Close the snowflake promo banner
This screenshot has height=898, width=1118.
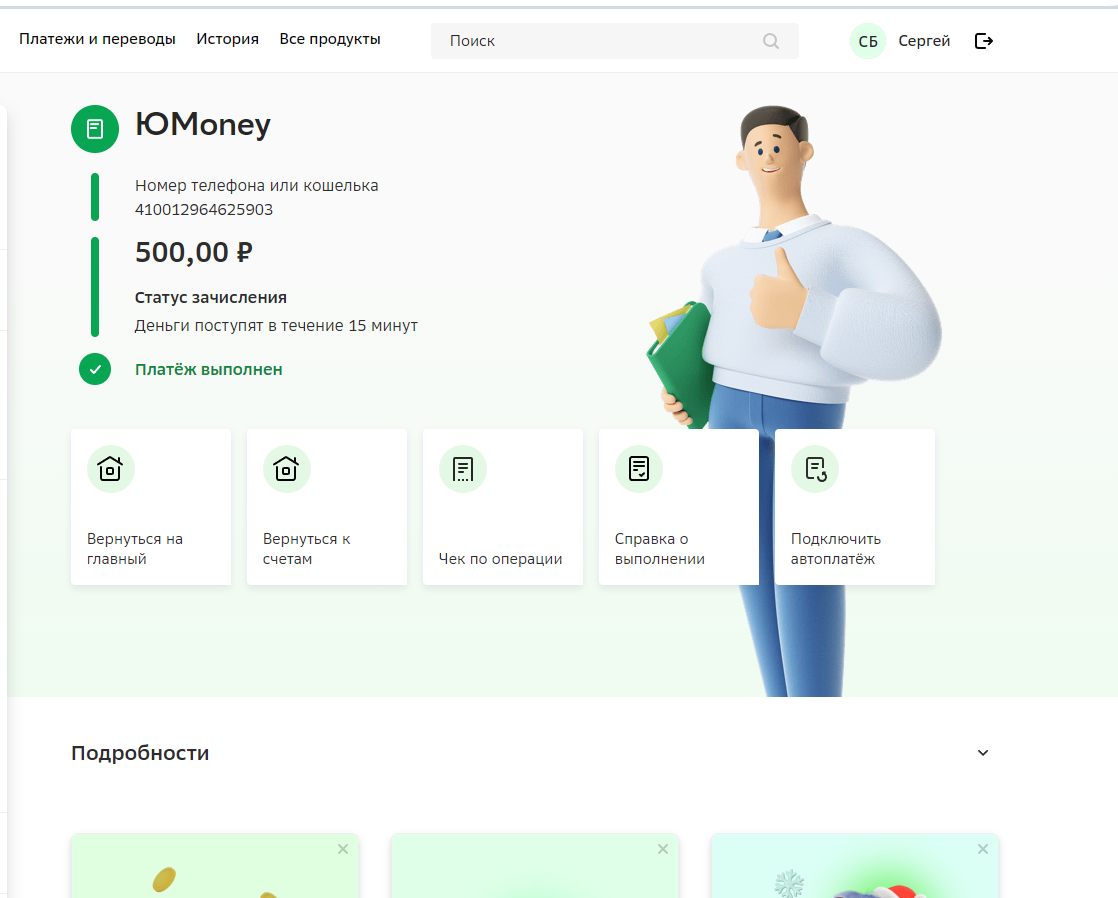tap(983, 849)
